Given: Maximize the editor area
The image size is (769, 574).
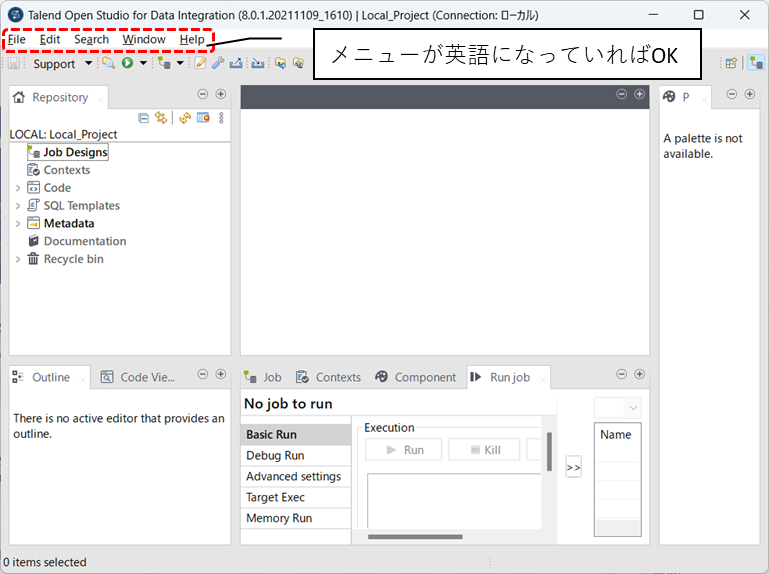Looking at the screenshot, I should [x=640, y=94].
